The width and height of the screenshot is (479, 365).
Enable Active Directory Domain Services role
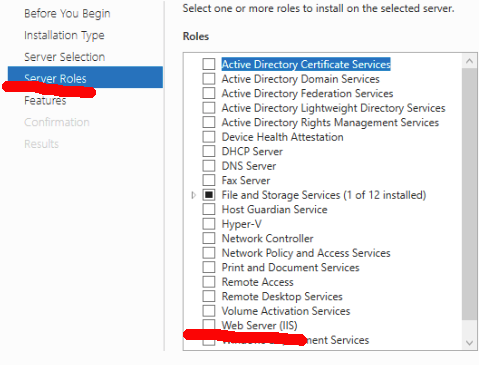[x=209, y=79]
